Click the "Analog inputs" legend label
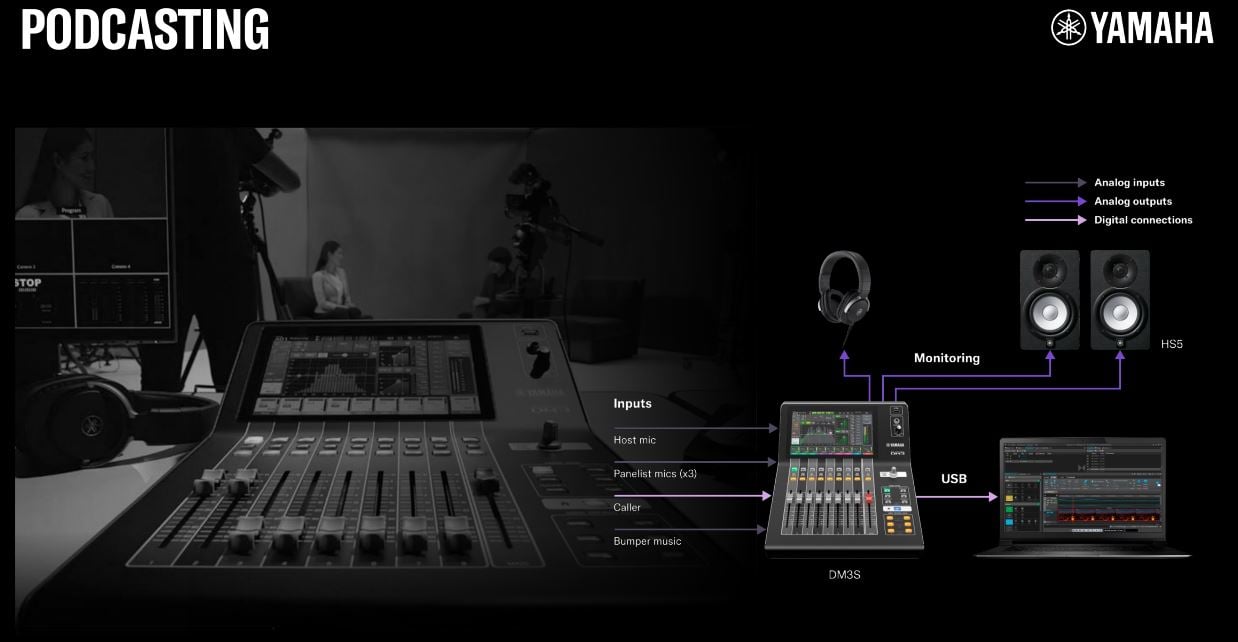Image resolution: width=1238 pixels, height=642 pixels. coord(1129,183)
